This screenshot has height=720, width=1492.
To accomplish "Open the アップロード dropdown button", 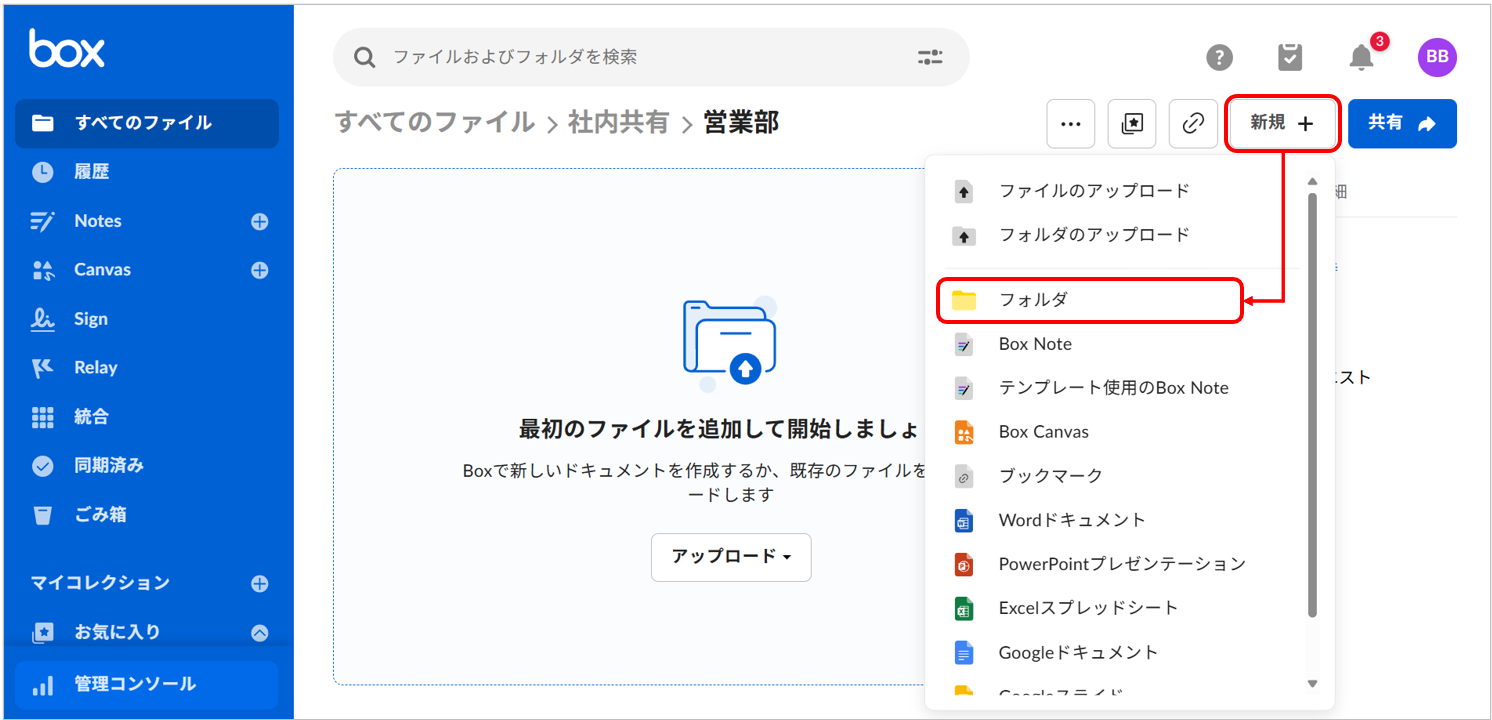I will tap(731, 557).
